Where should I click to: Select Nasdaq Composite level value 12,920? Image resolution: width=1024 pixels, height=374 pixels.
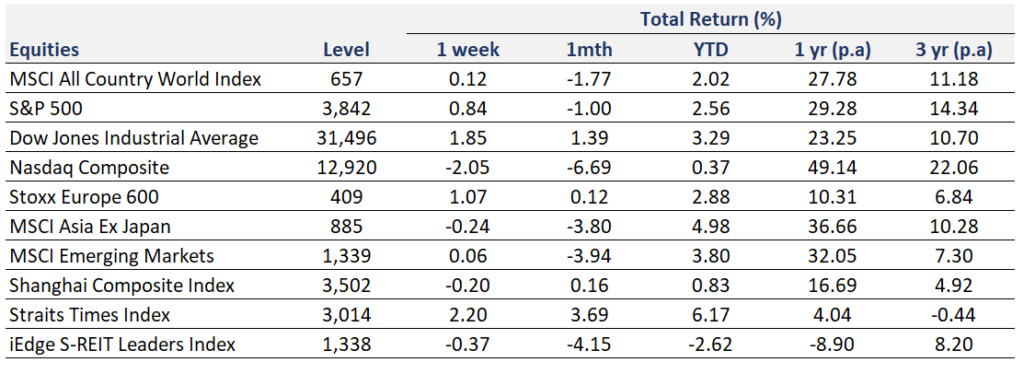[346, 168]
